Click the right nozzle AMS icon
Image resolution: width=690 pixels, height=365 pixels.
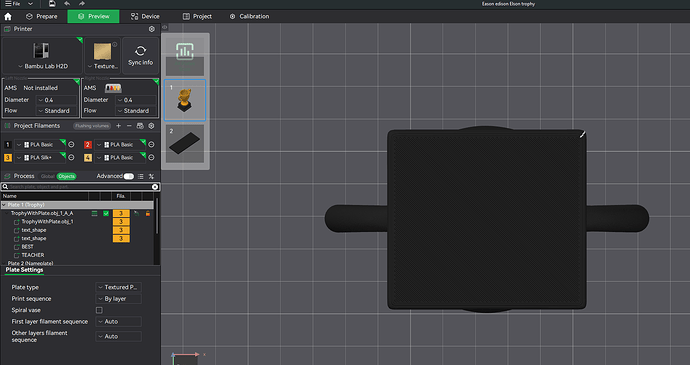pyautogui.click(x=113, y=88)
